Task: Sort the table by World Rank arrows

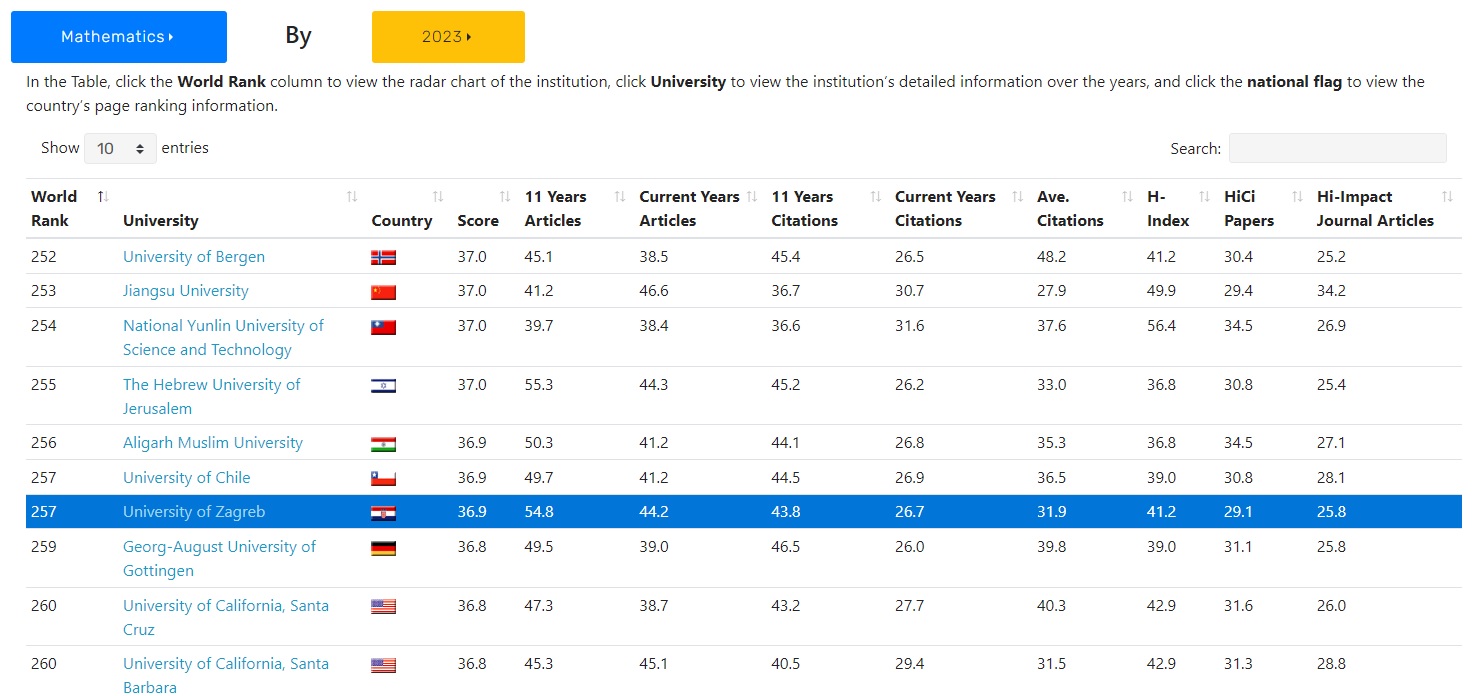Action: [x=102, y=196]
